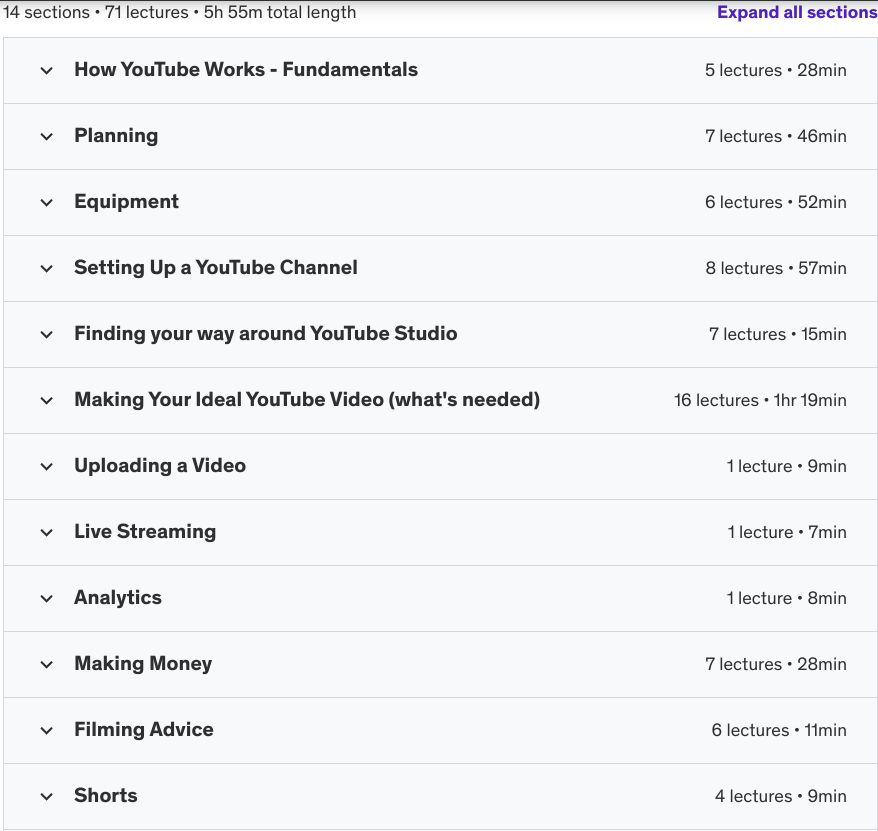
Task: Click the 'Live Streaming' section heading
Action: (145, 532)
